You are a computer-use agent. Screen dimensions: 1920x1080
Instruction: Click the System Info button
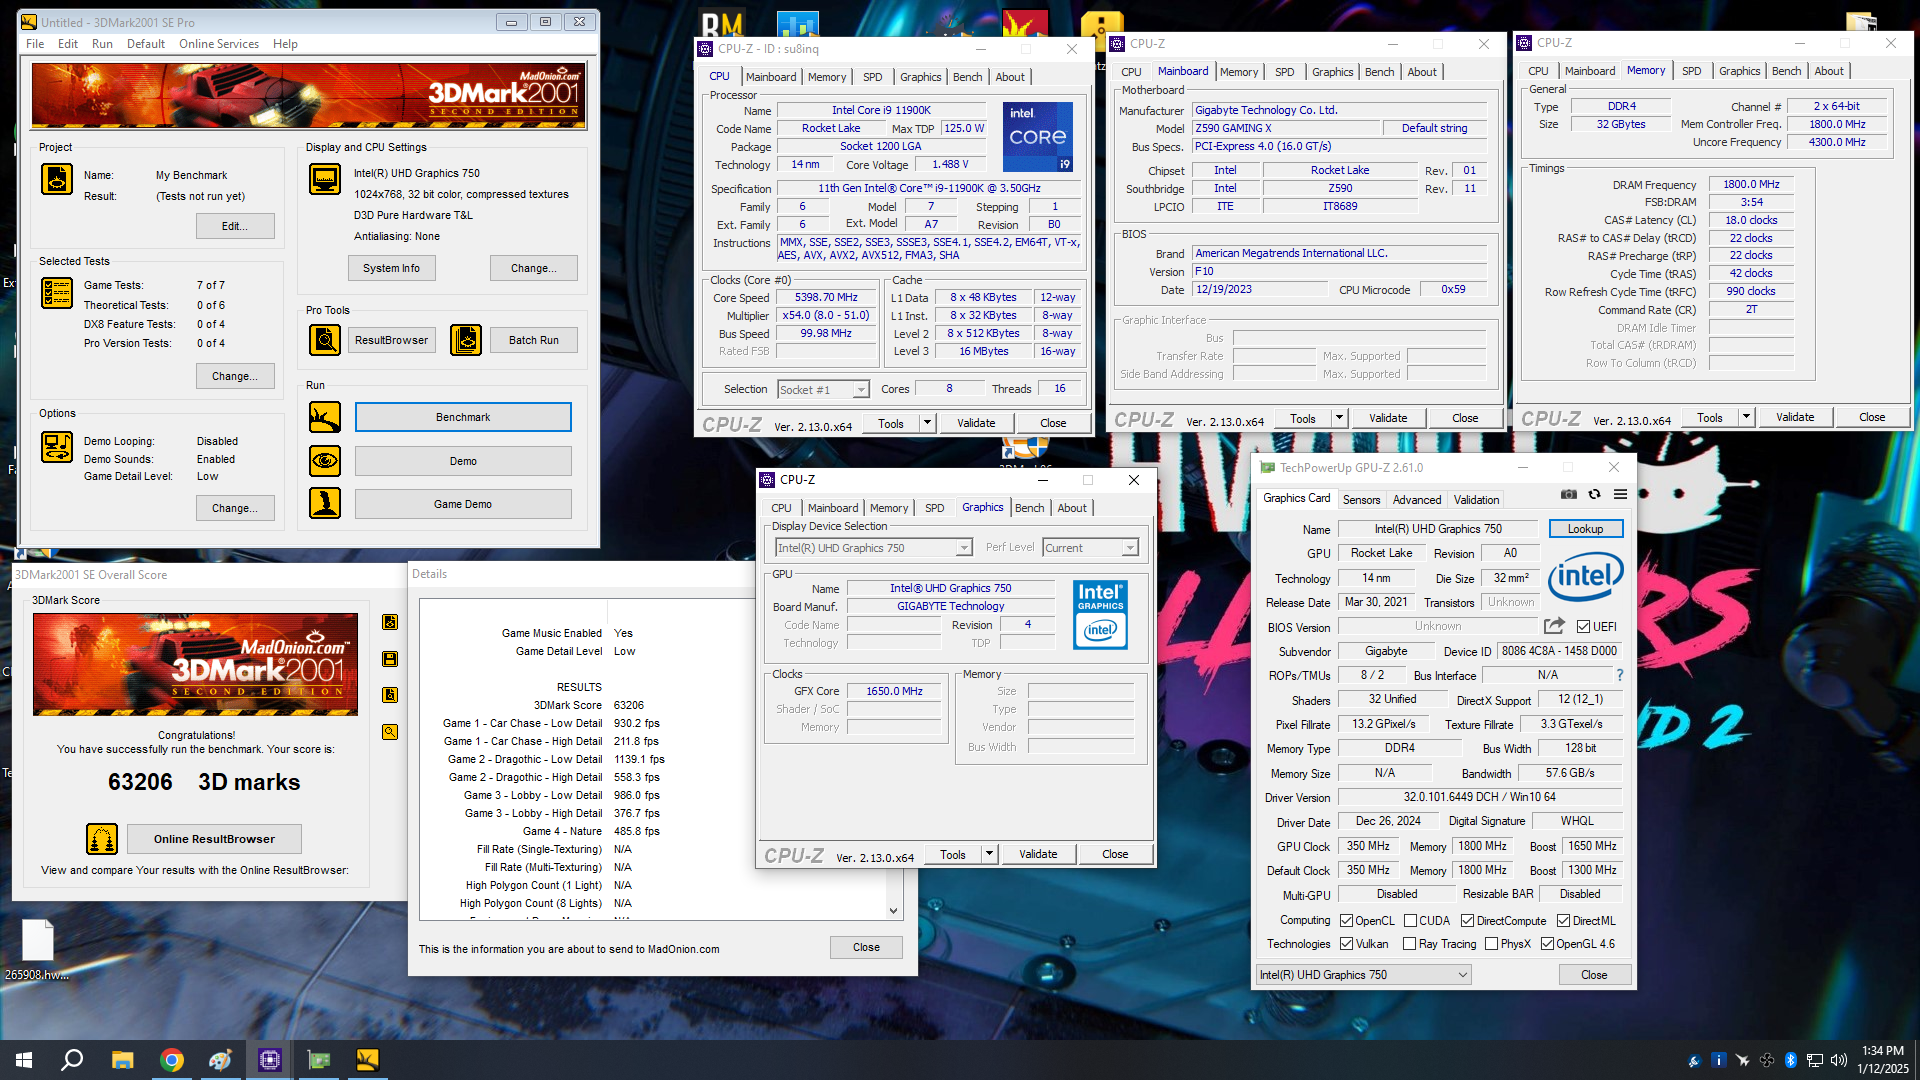click(x=391, y=268)
